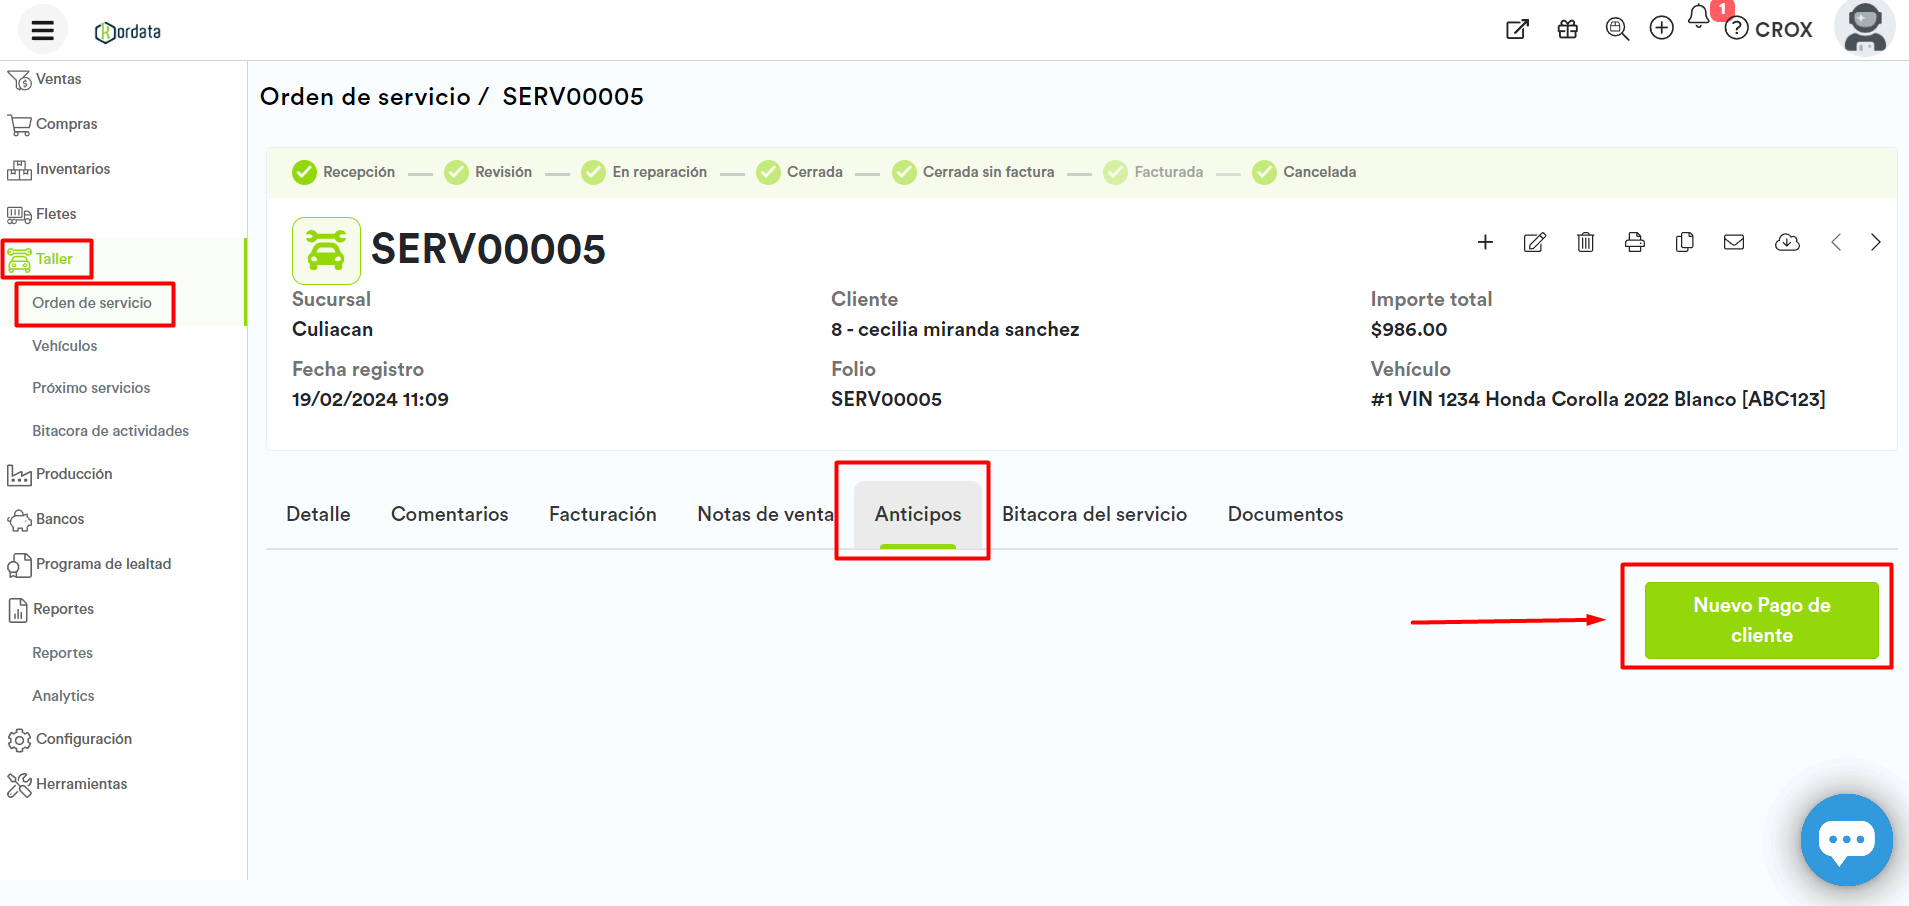Screen dimensions: 1909x906
Task: Set order status to Cancelada
Action: pos(1305,172)
